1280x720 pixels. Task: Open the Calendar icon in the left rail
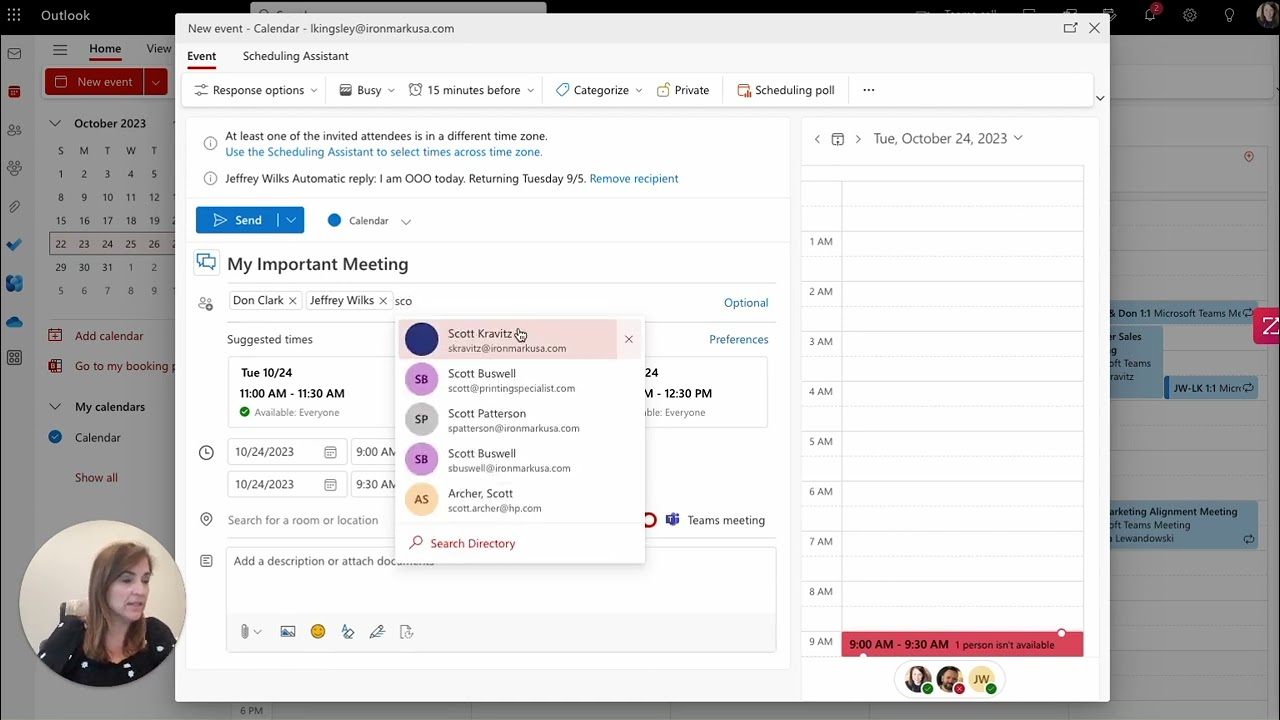click(14, 91)
